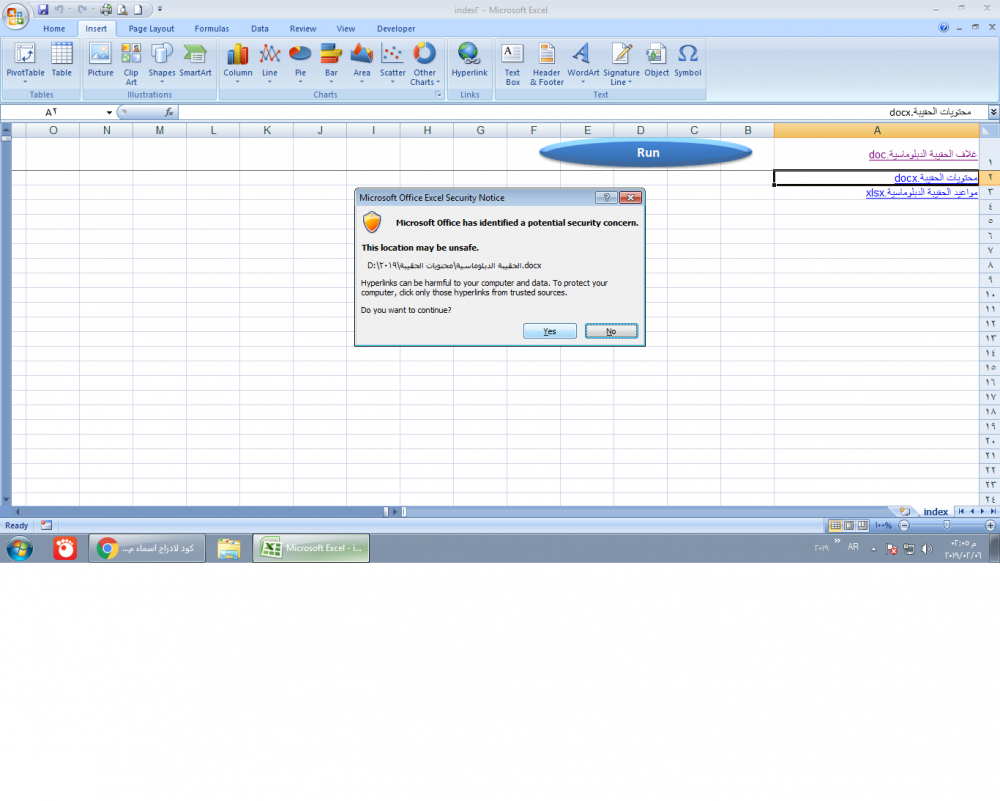Switch to Page Layout view in status bar
The height and width of the screenshot is (801, 1000).
849,525
